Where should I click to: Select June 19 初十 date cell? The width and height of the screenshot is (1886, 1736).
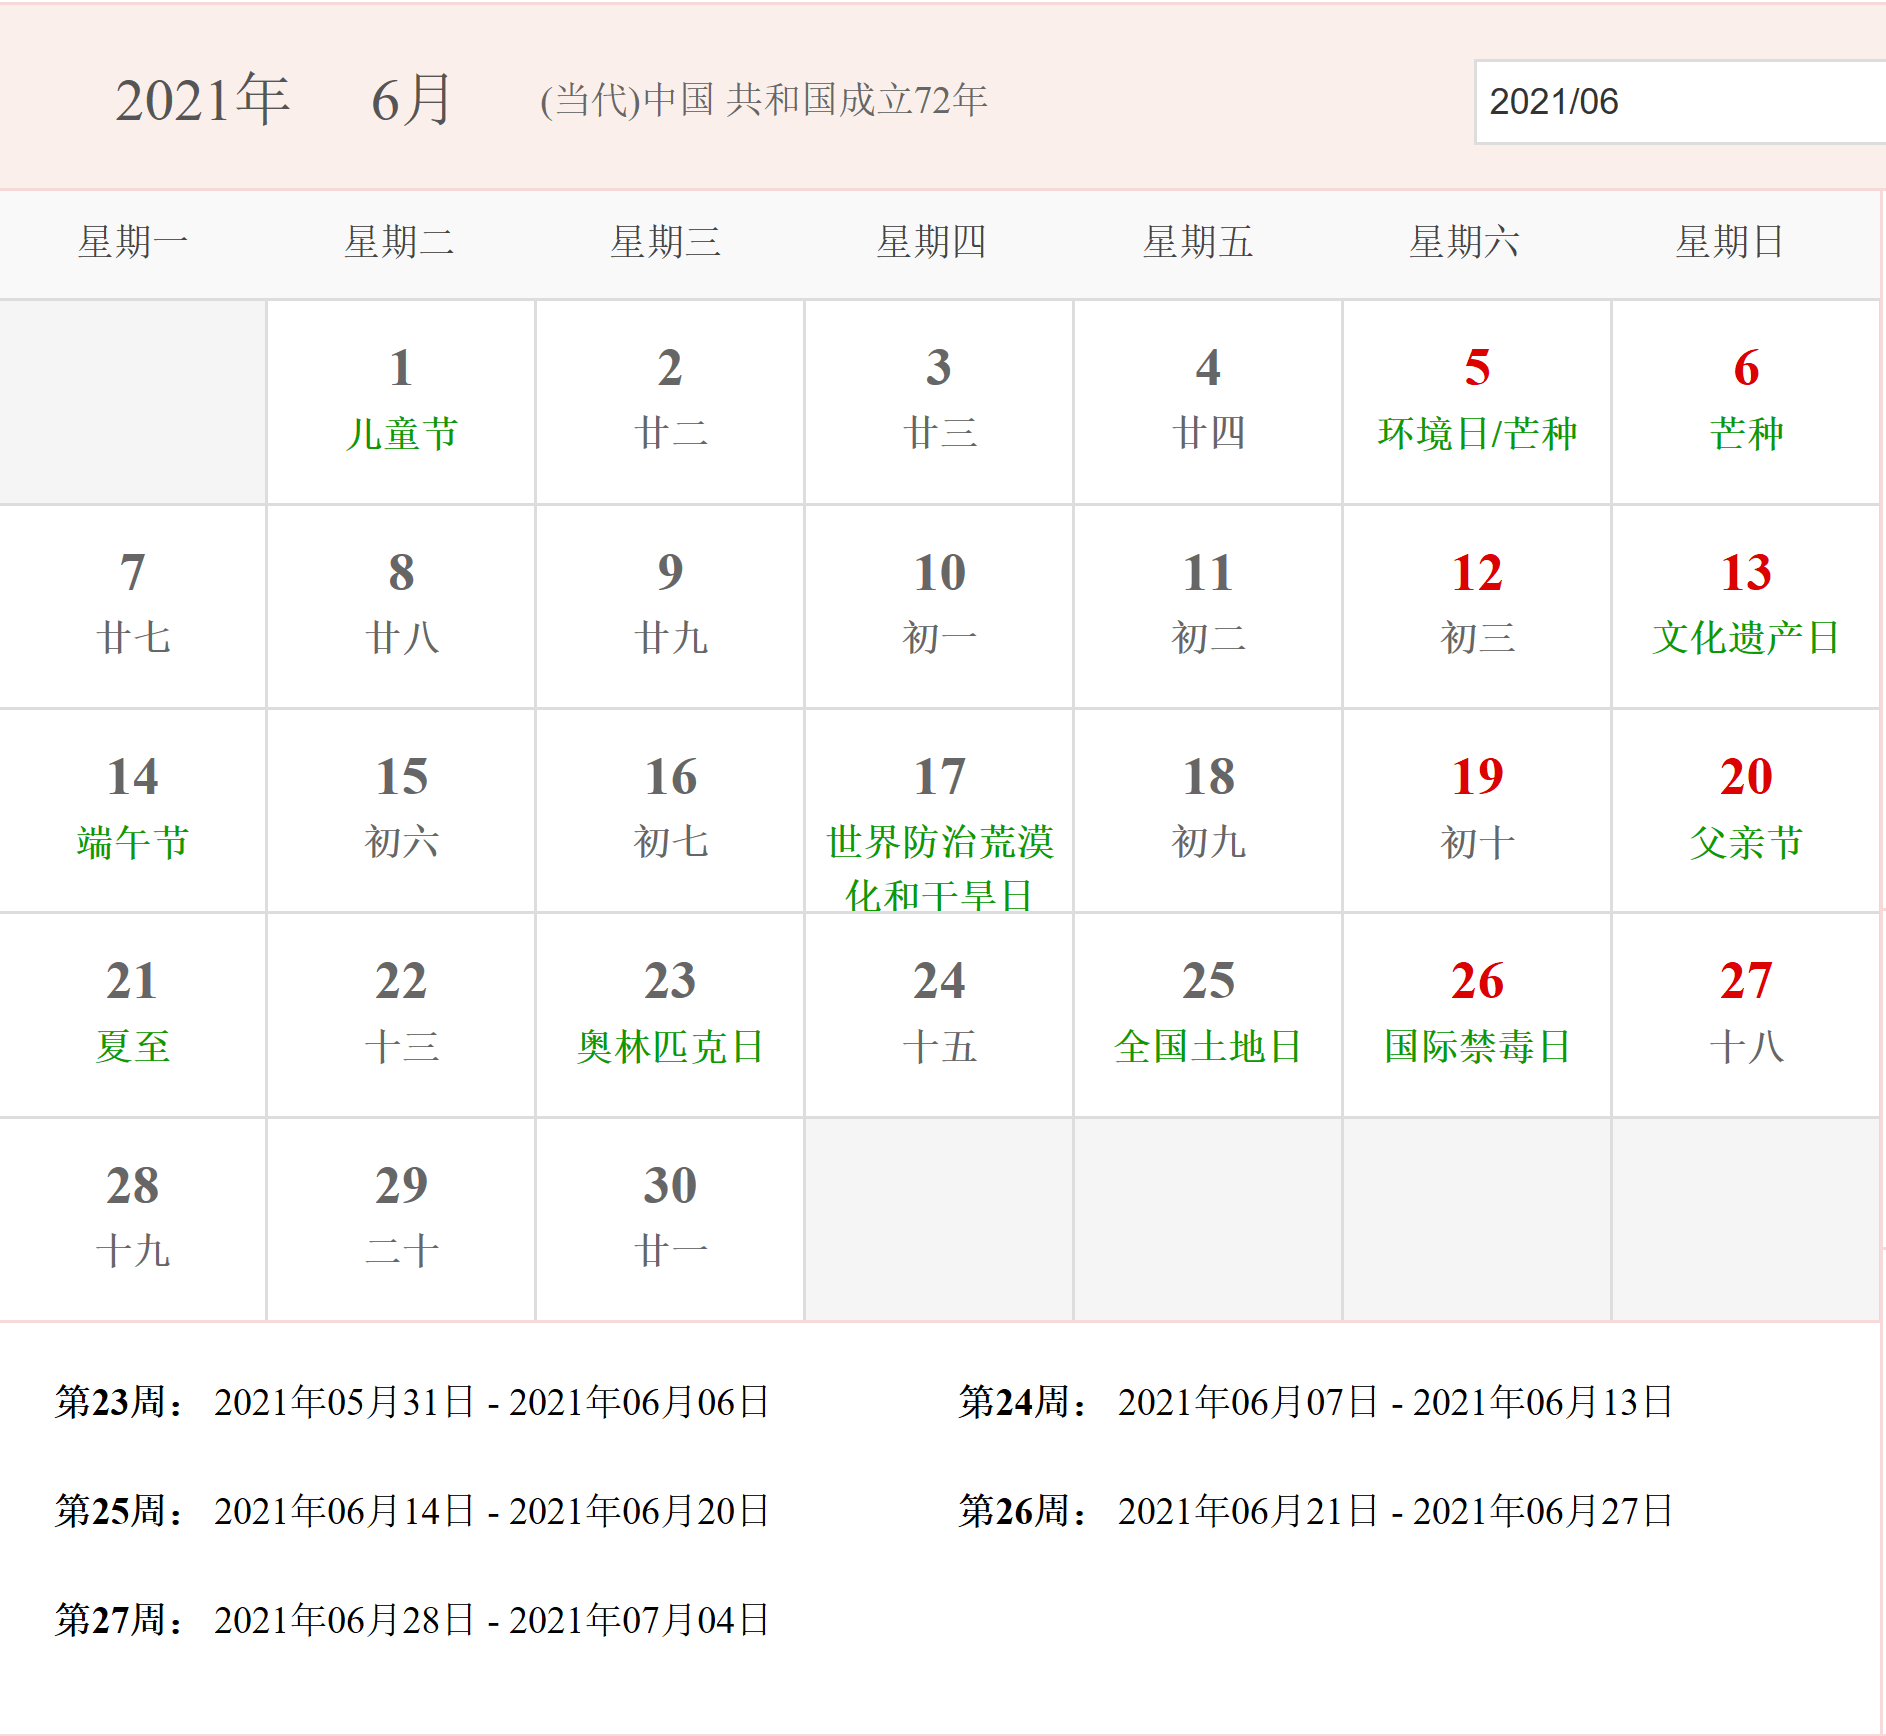point(1477,811)
